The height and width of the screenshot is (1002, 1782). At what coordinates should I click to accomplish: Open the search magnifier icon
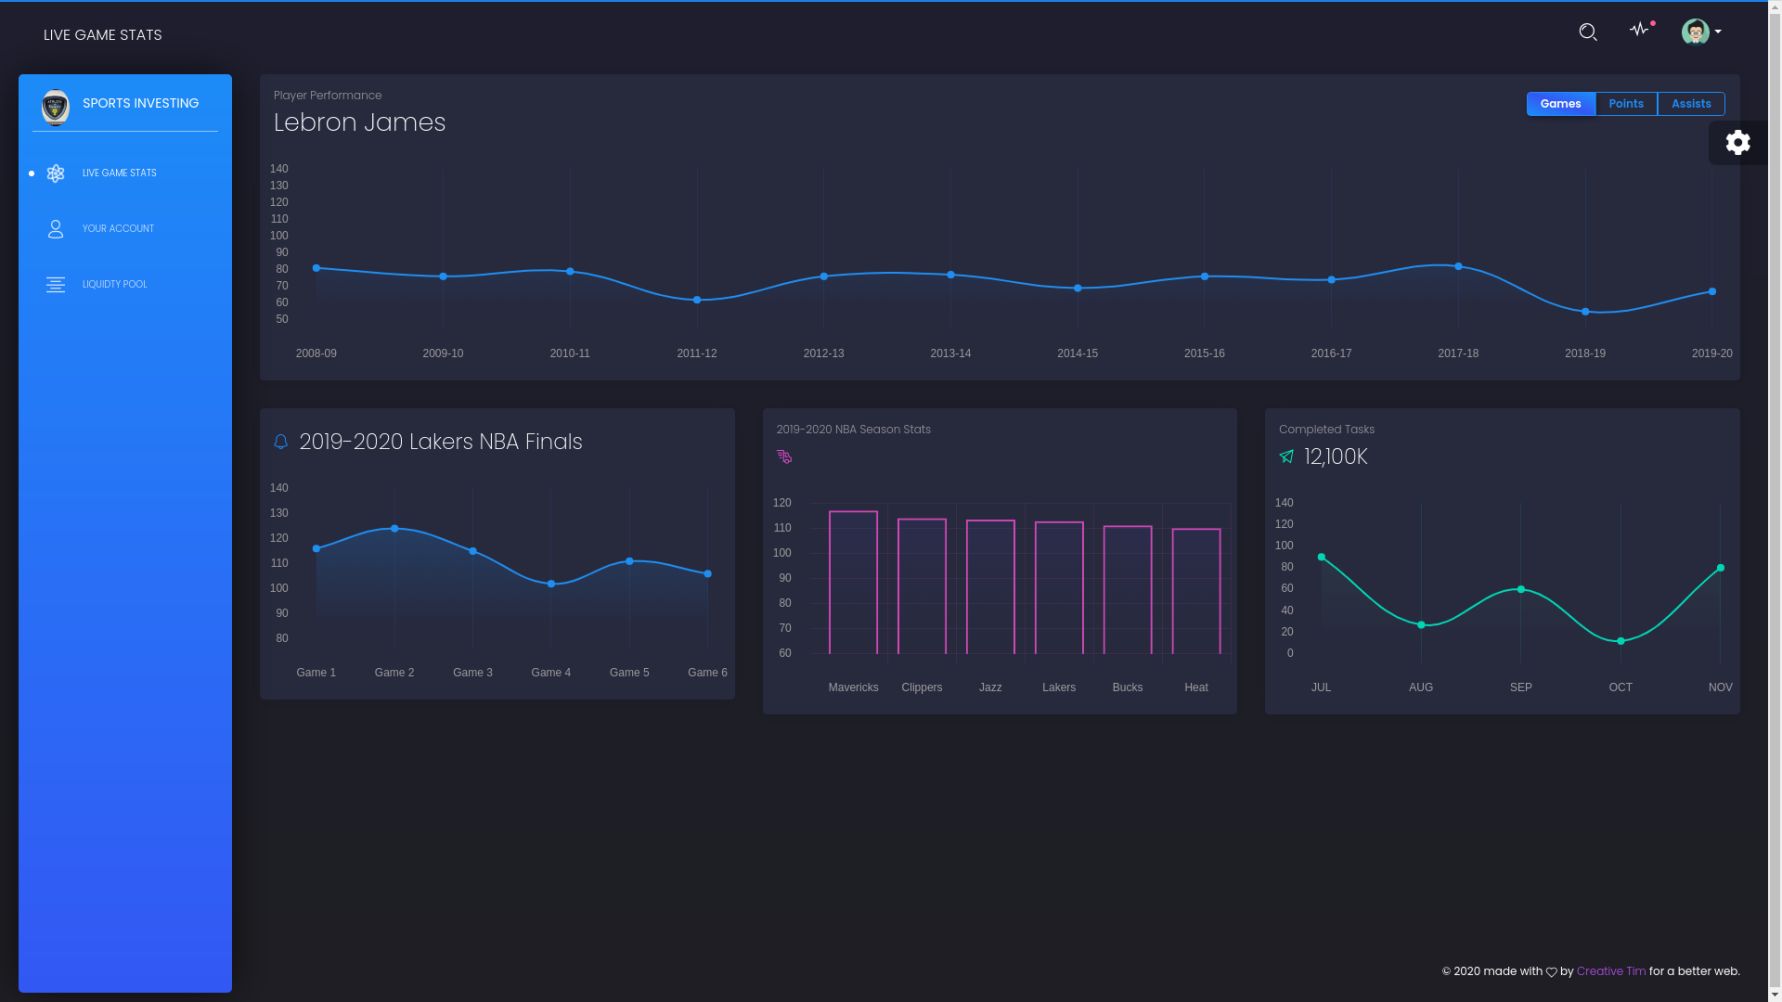pos(1587,32)
